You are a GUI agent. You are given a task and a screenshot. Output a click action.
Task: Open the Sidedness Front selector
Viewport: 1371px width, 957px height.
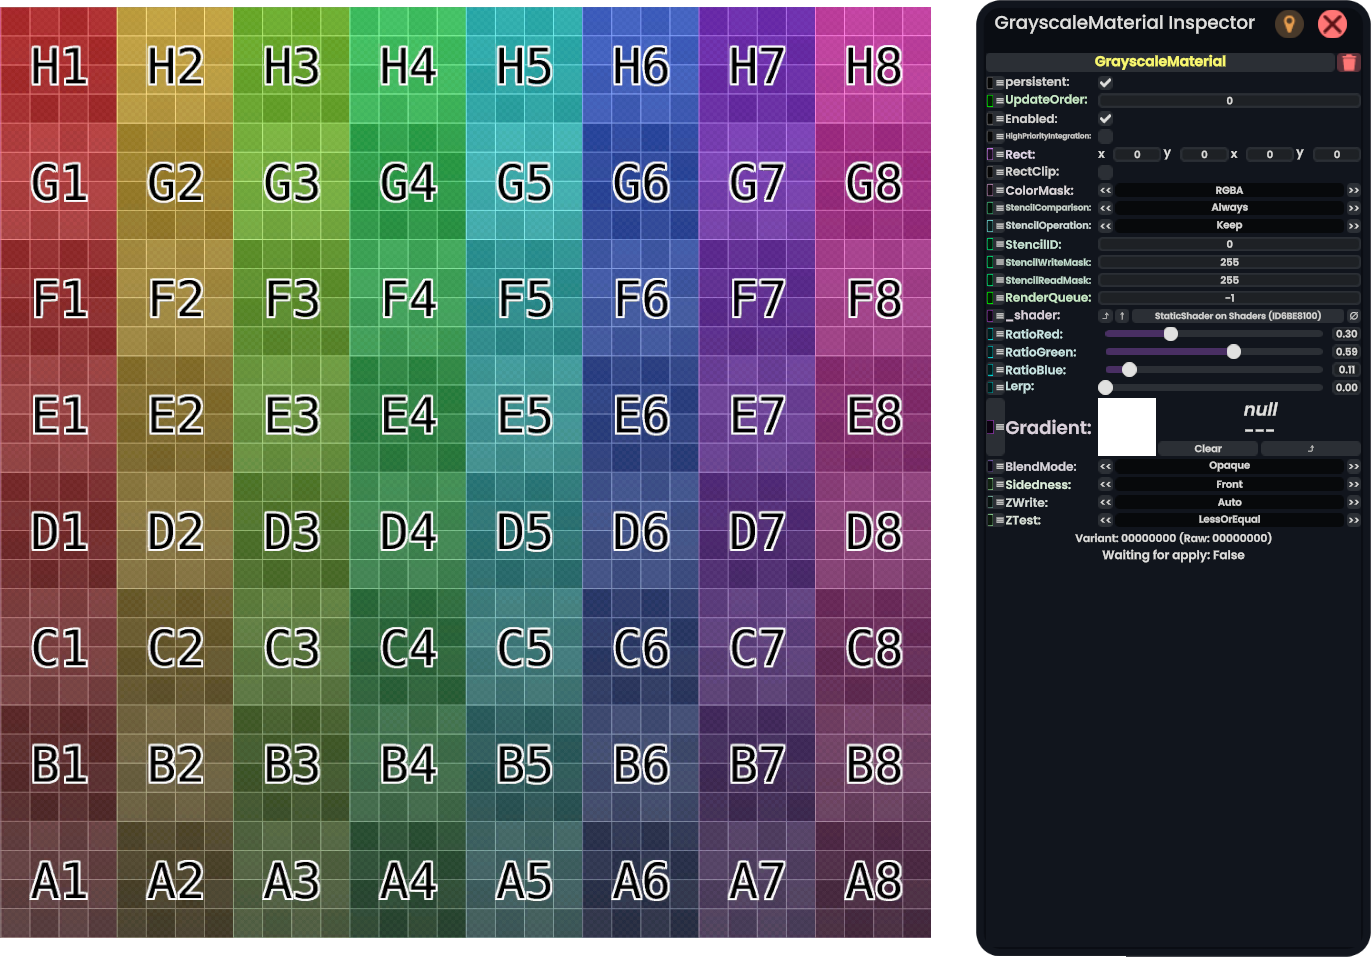pyautogui.click(x=1229, y=485)
